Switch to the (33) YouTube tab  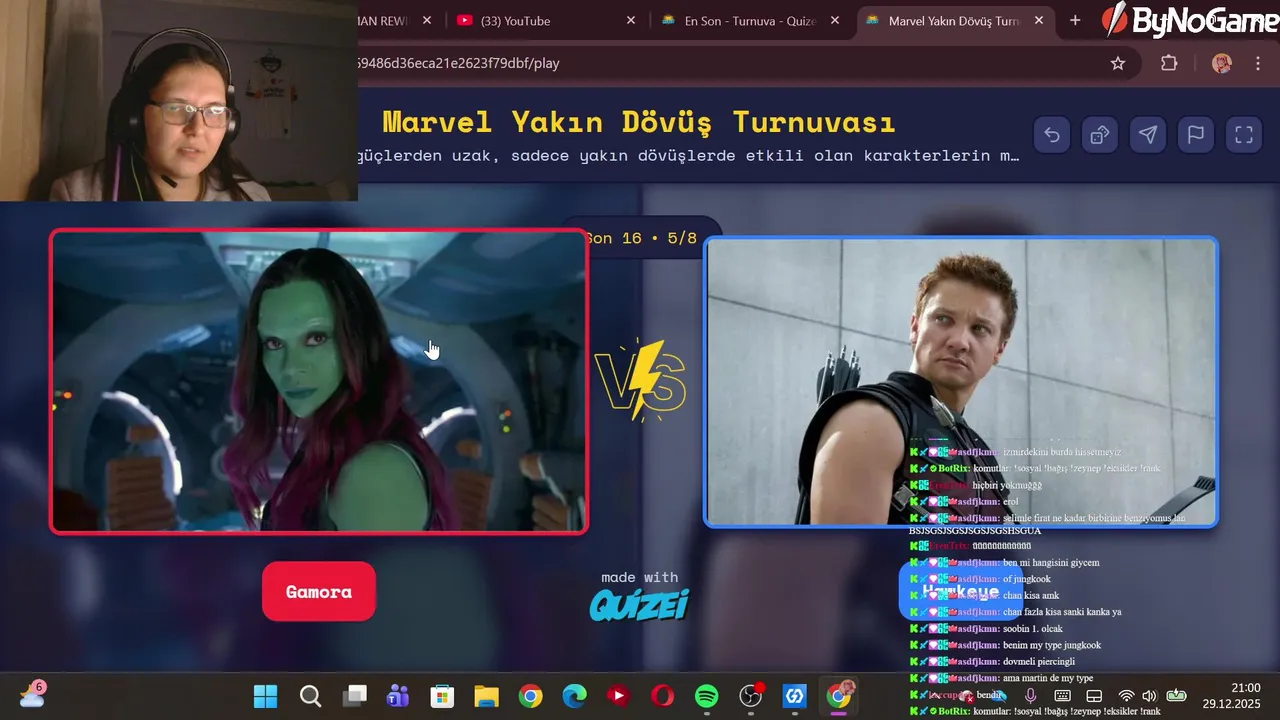545,20
